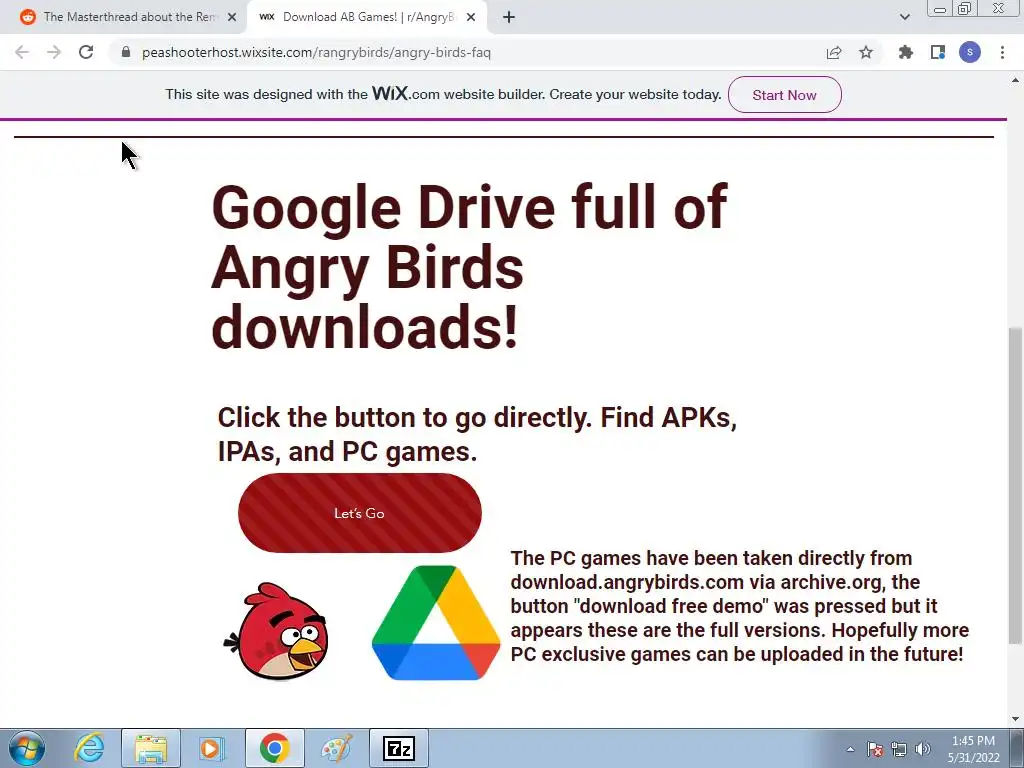The width and height of the screenshot is (1024, 768).
Task: Close the Download AB Games tab
Action: (471, 17)
